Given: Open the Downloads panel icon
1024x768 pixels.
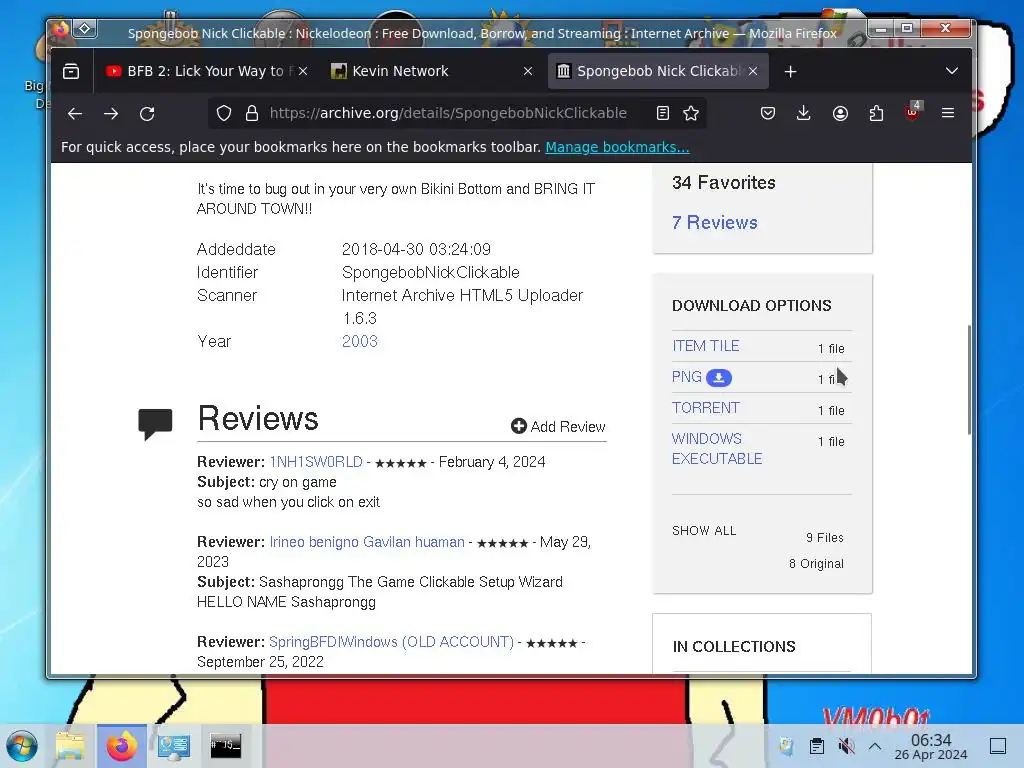Looking at the screenshot, I should pos(804,114).
